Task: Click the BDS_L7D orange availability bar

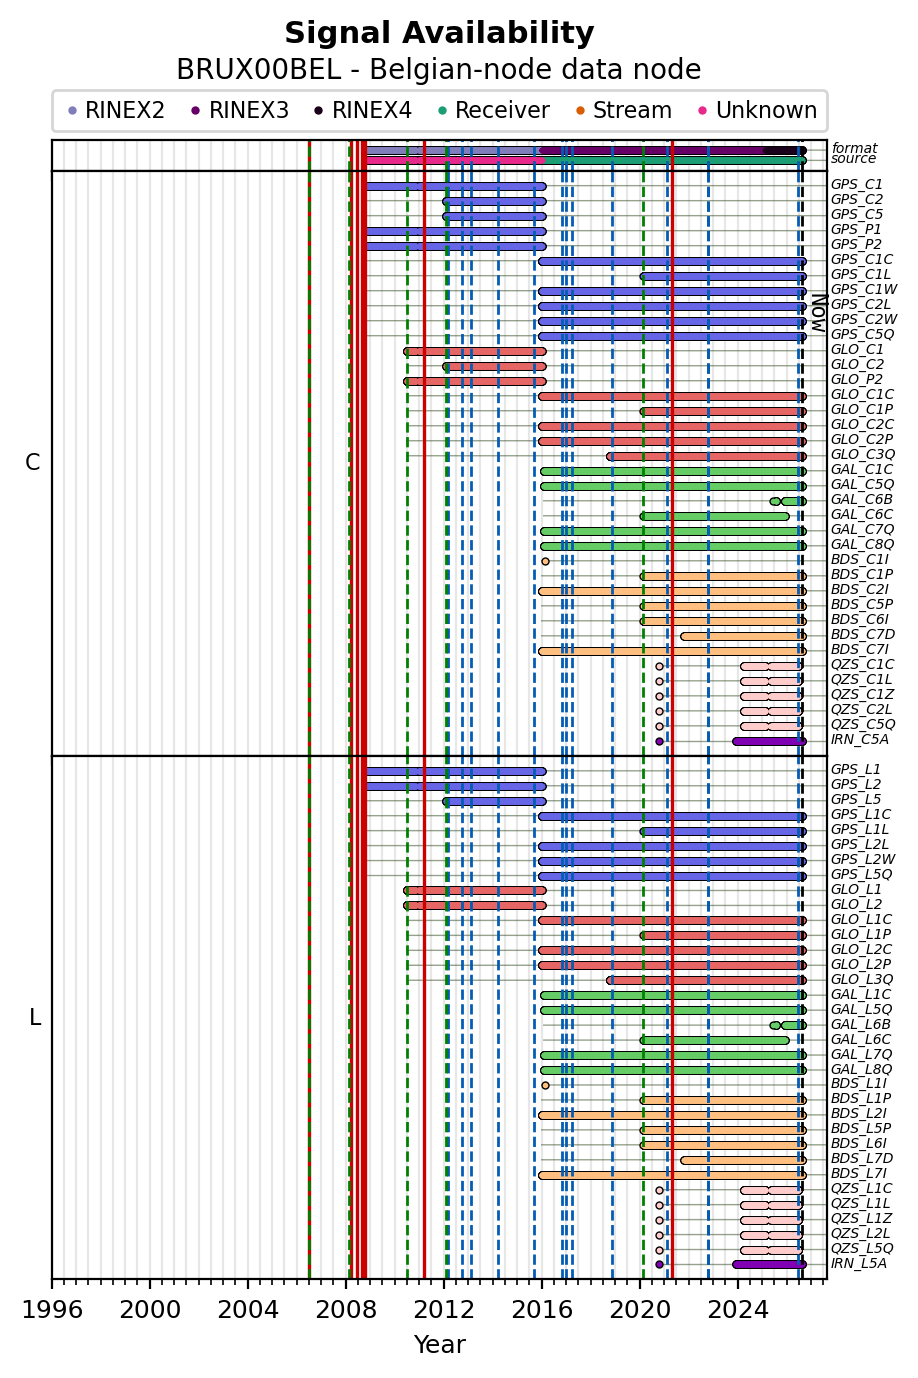Action: coord(743,1160)
